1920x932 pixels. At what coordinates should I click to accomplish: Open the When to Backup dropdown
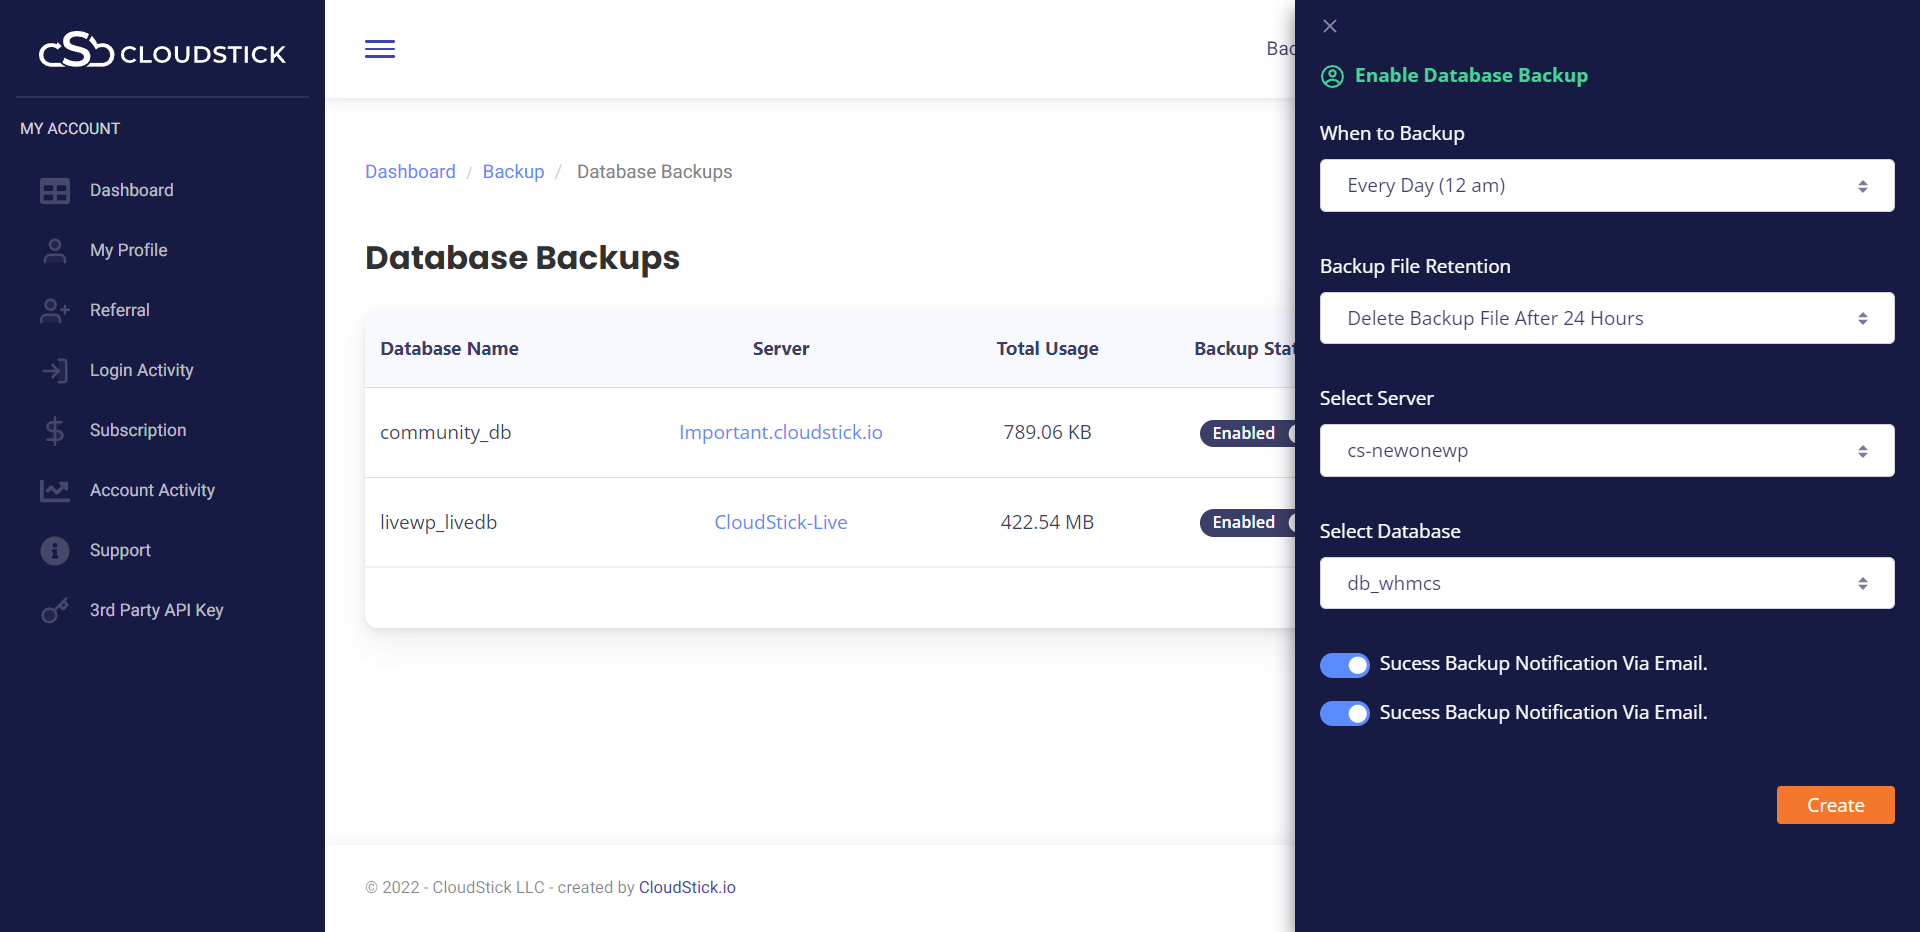click(x=1606, y=186)
